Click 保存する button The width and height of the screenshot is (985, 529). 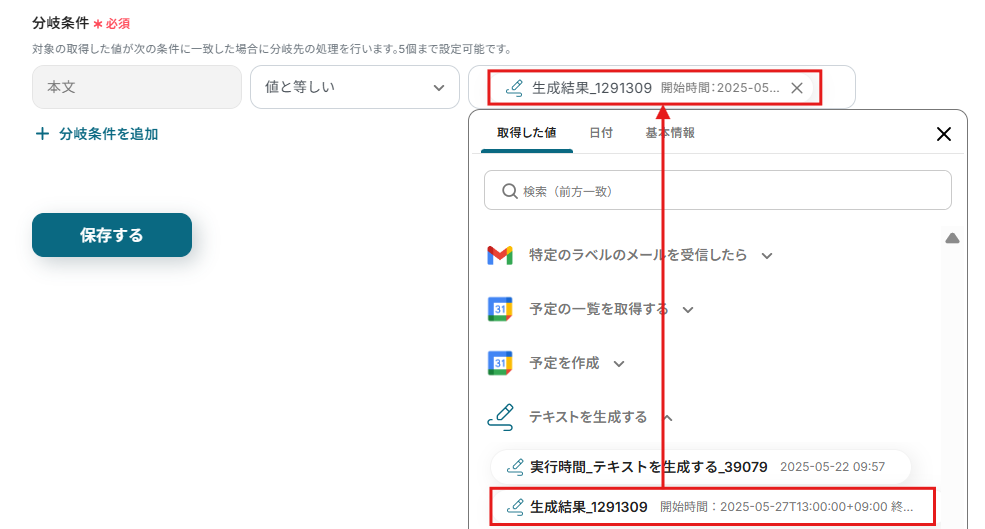112,235
